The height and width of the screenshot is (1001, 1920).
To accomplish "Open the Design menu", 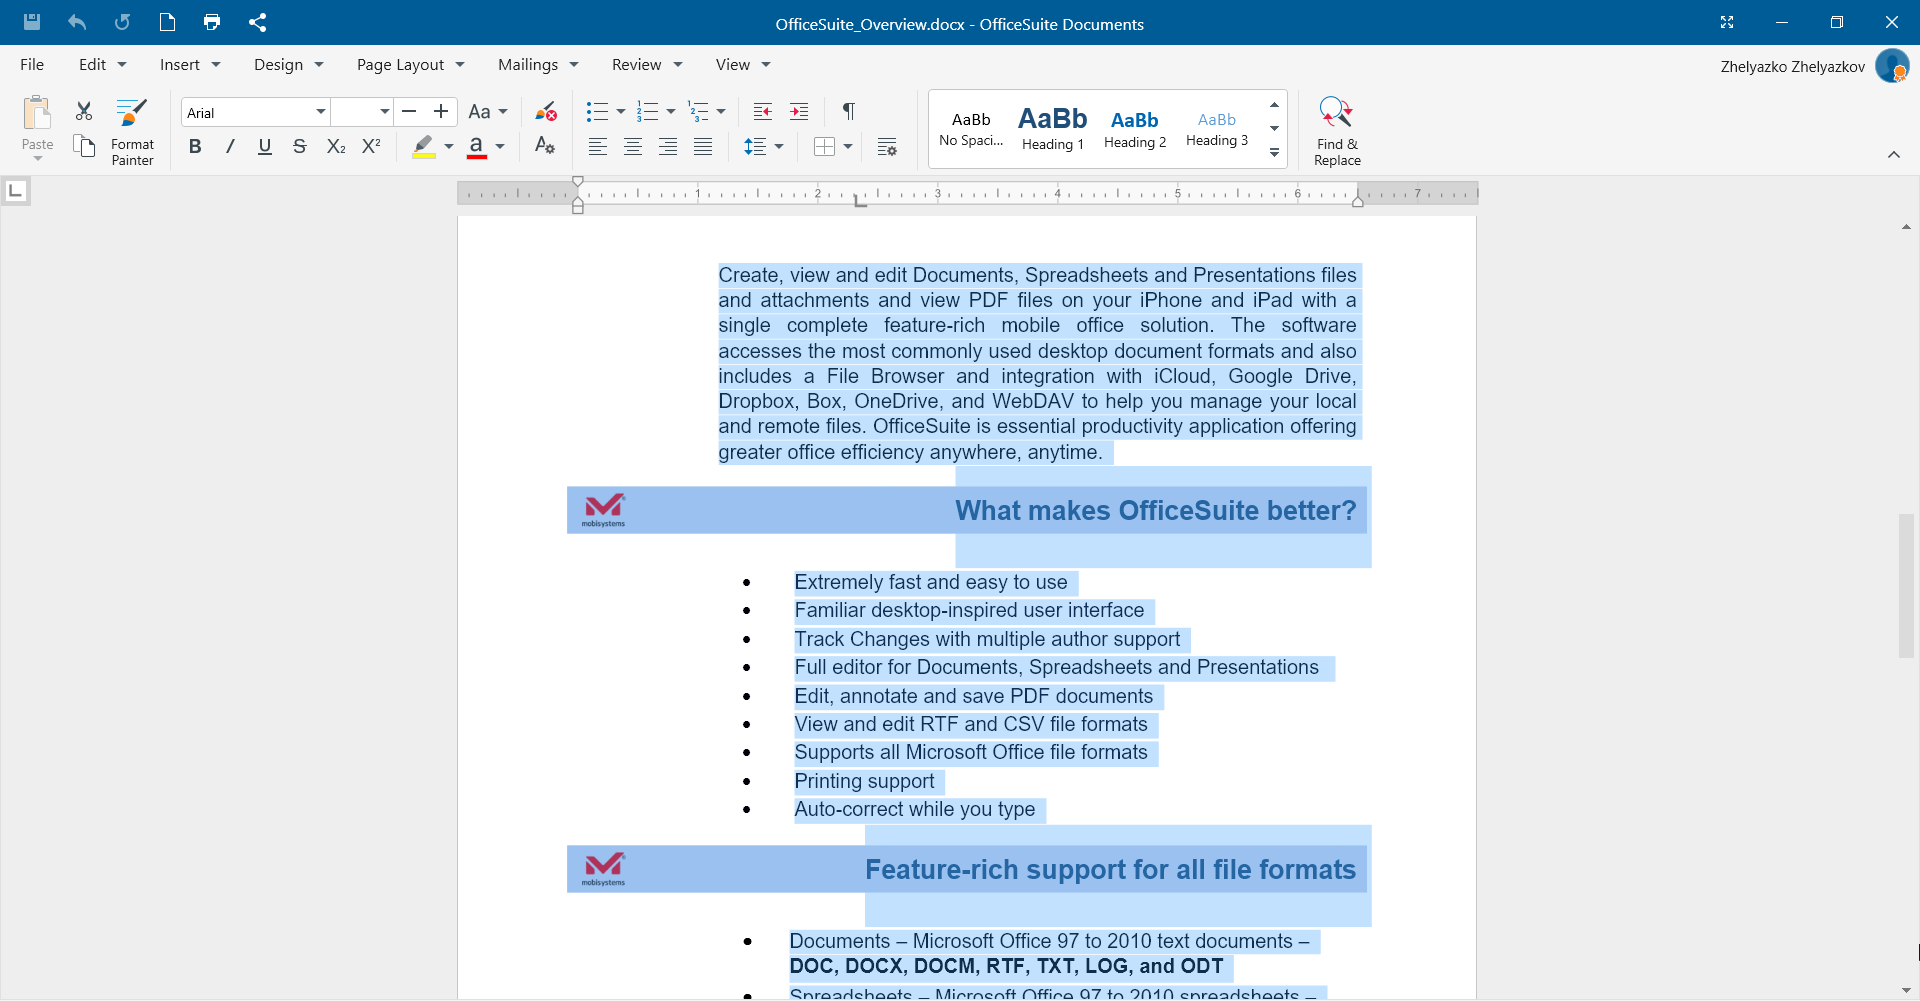I will point(288,64).
